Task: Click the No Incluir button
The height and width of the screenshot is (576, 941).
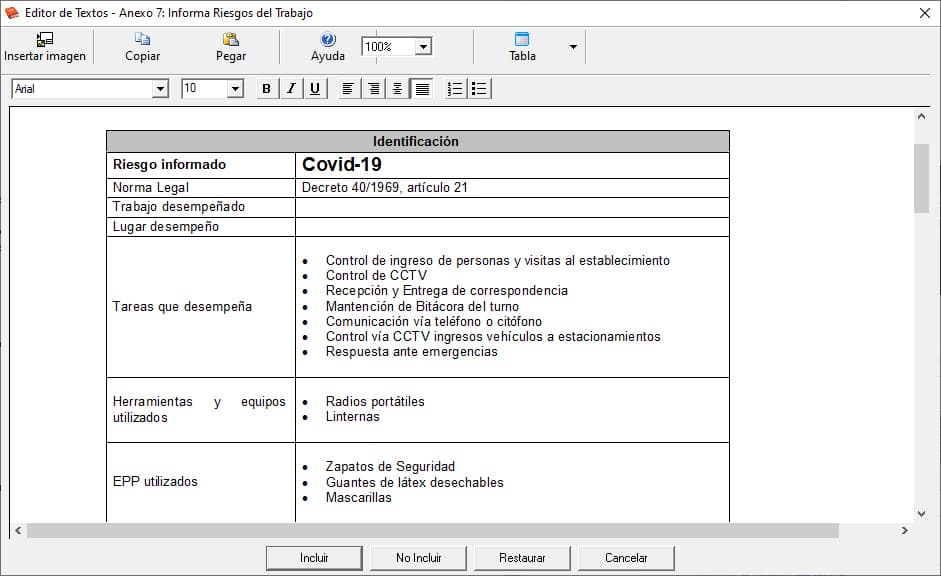Action: point(418,558)
